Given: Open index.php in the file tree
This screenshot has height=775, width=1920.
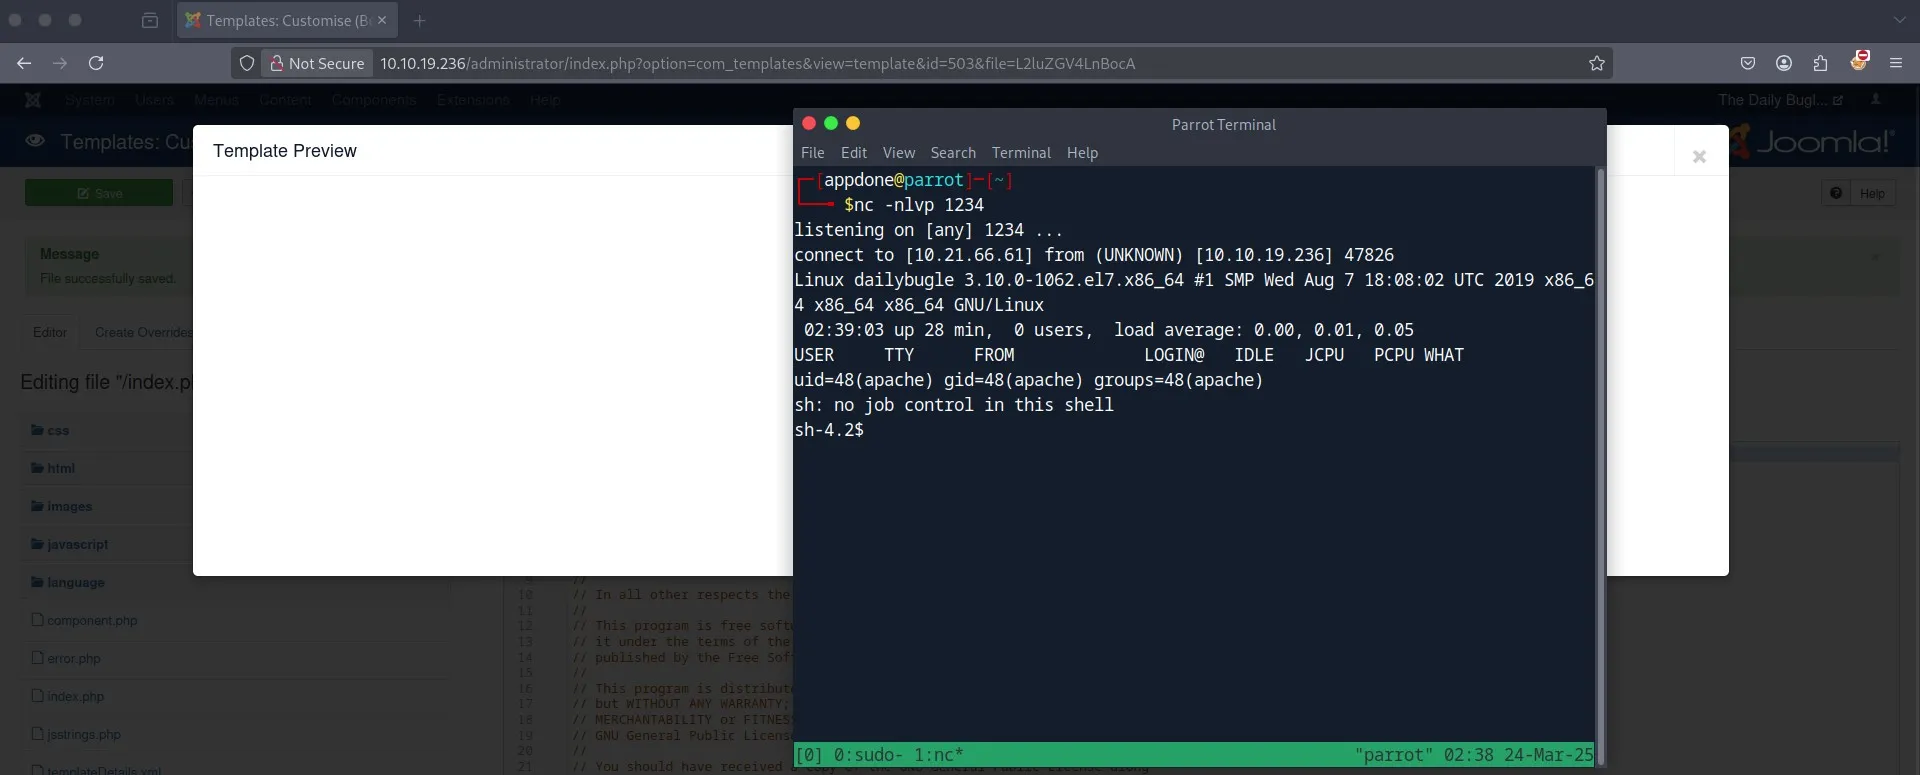Looking at the screenshot, I should [67, 696].
